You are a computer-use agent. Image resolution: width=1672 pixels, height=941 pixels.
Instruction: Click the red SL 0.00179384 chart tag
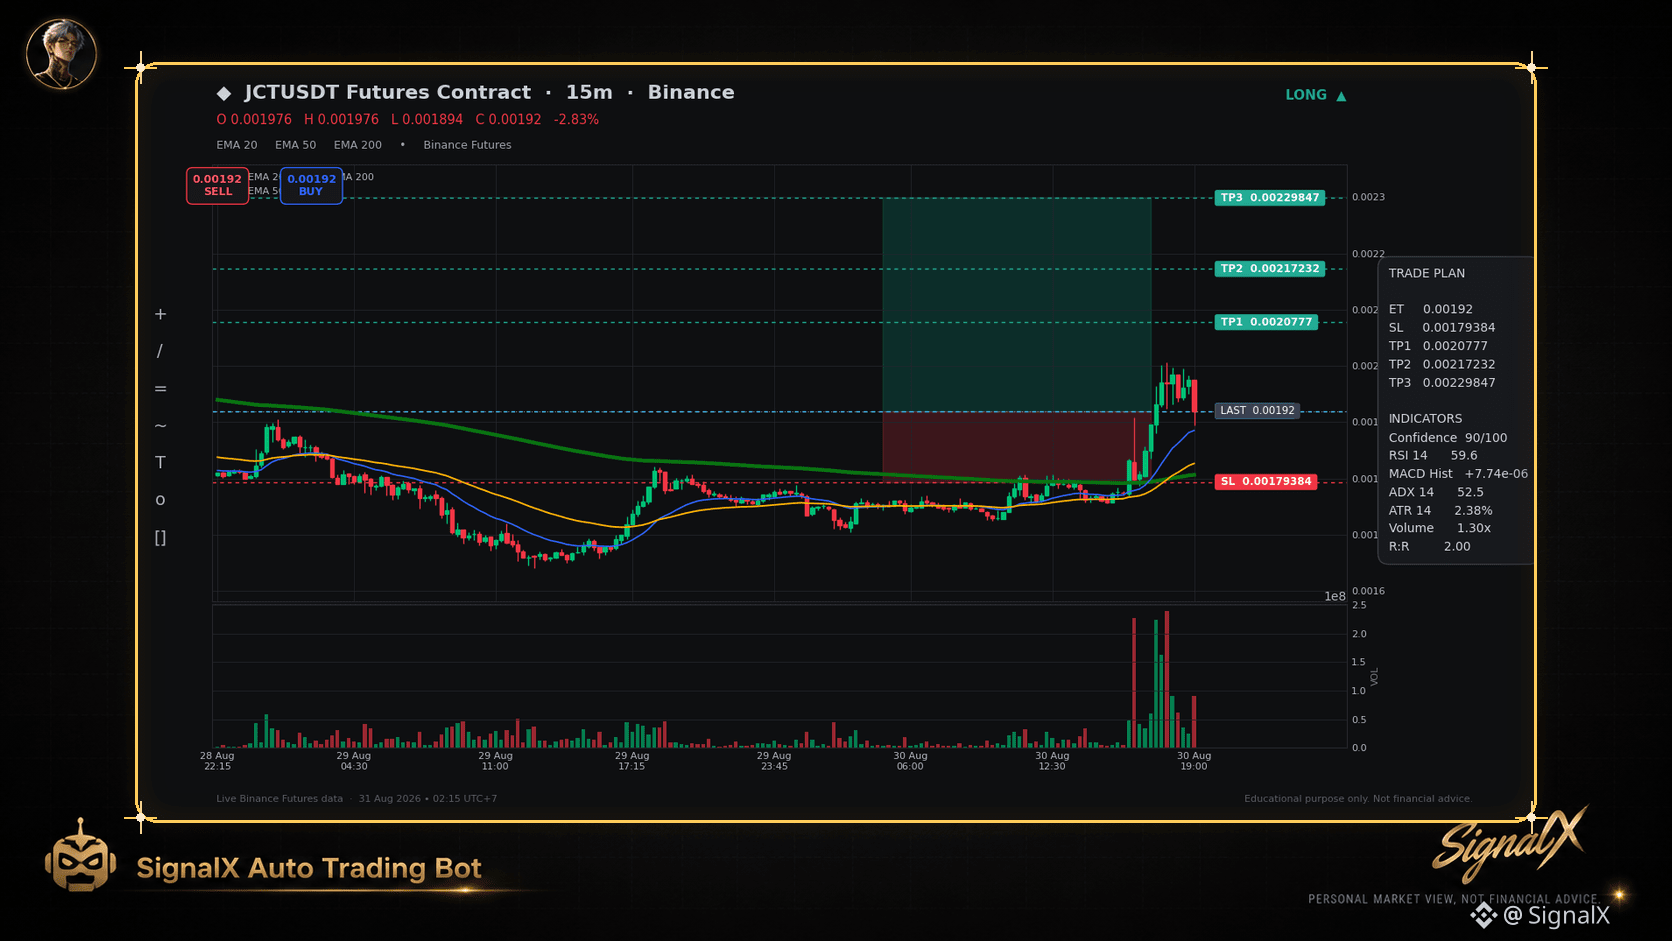point(1266,482)
